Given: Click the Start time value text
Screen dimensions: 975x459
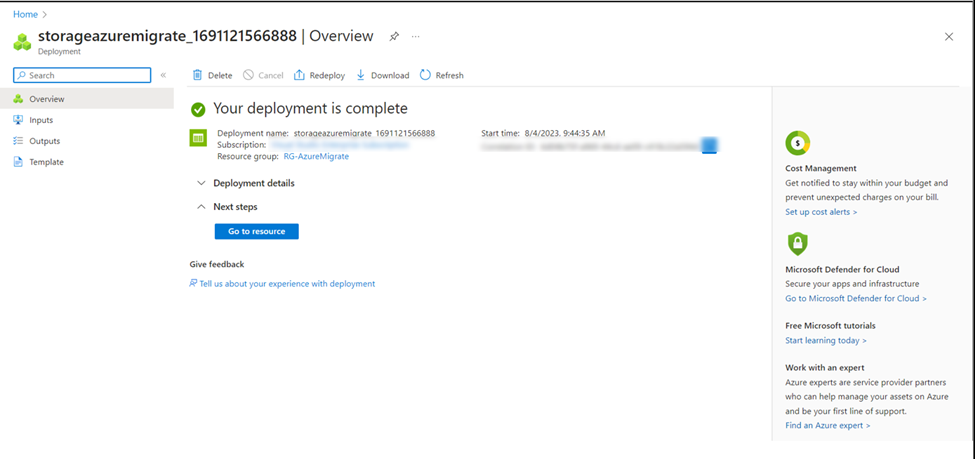Looking at the screenshot, I should point(563,133).
